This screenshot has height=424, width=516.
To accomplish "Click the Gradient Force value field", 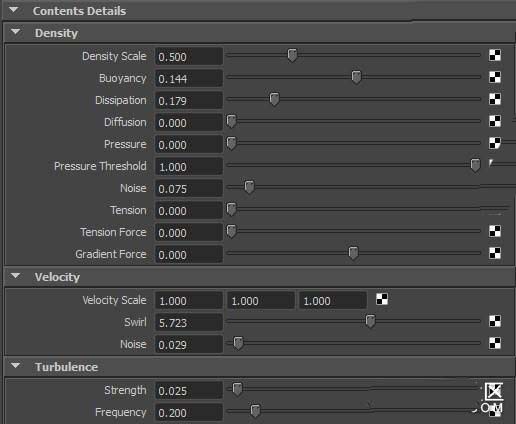I will click(x=189, y=254).
